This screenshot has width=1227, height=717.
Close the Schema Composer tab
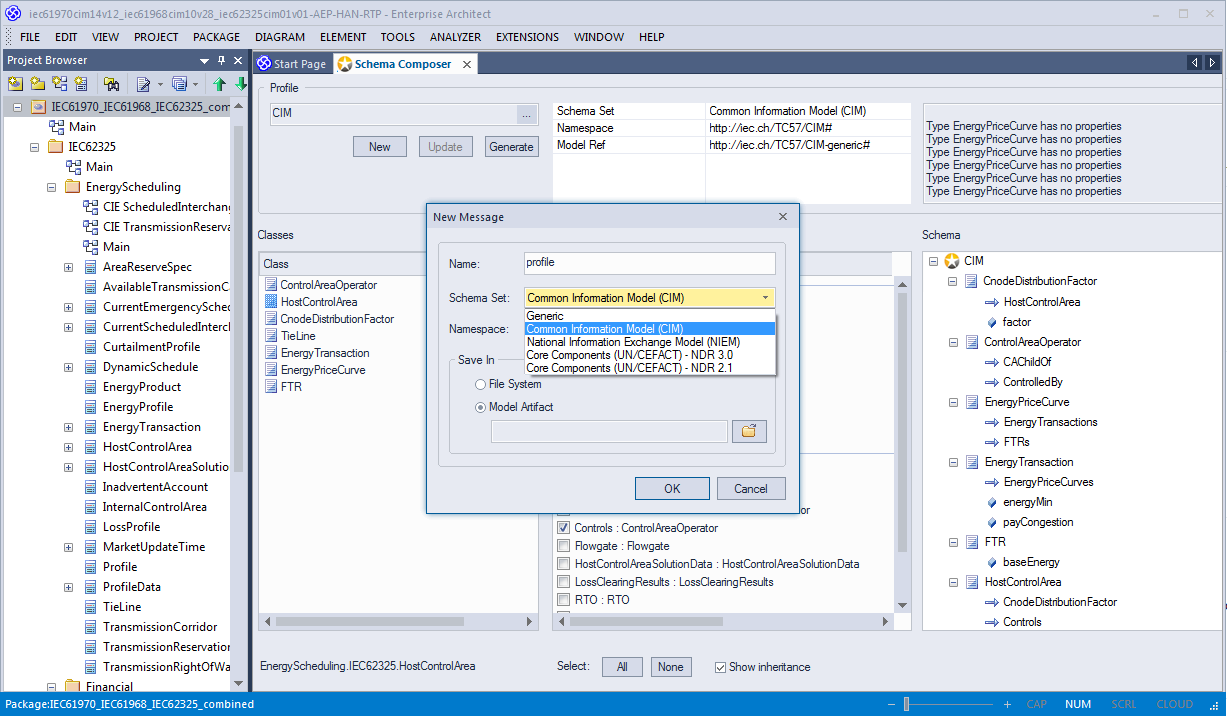point(465,64)
